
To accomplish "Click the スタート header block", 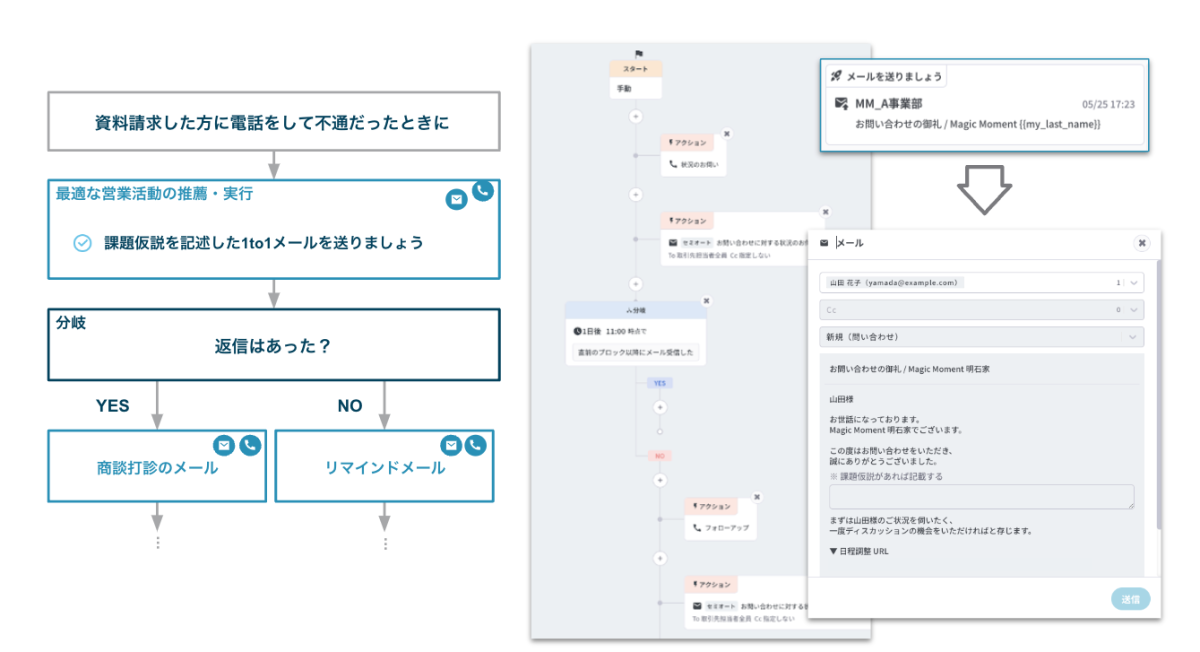I will [635, 69].
